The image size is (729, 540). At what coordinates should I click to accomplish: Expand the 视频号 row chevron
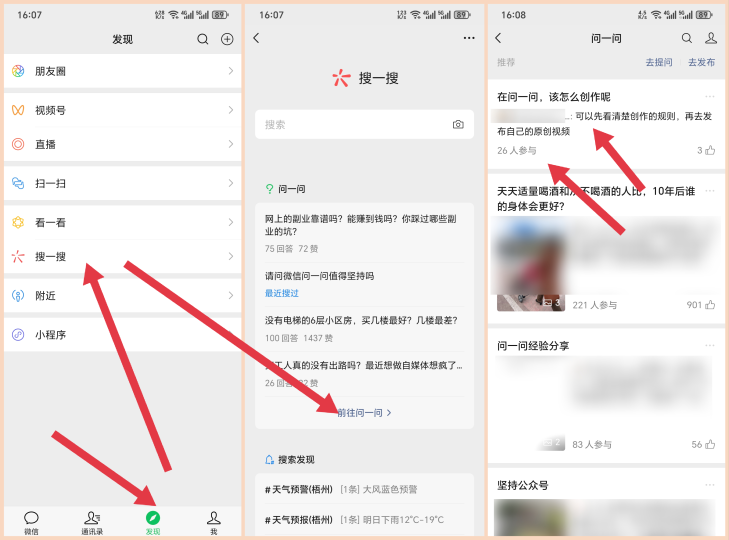(231, 110)
